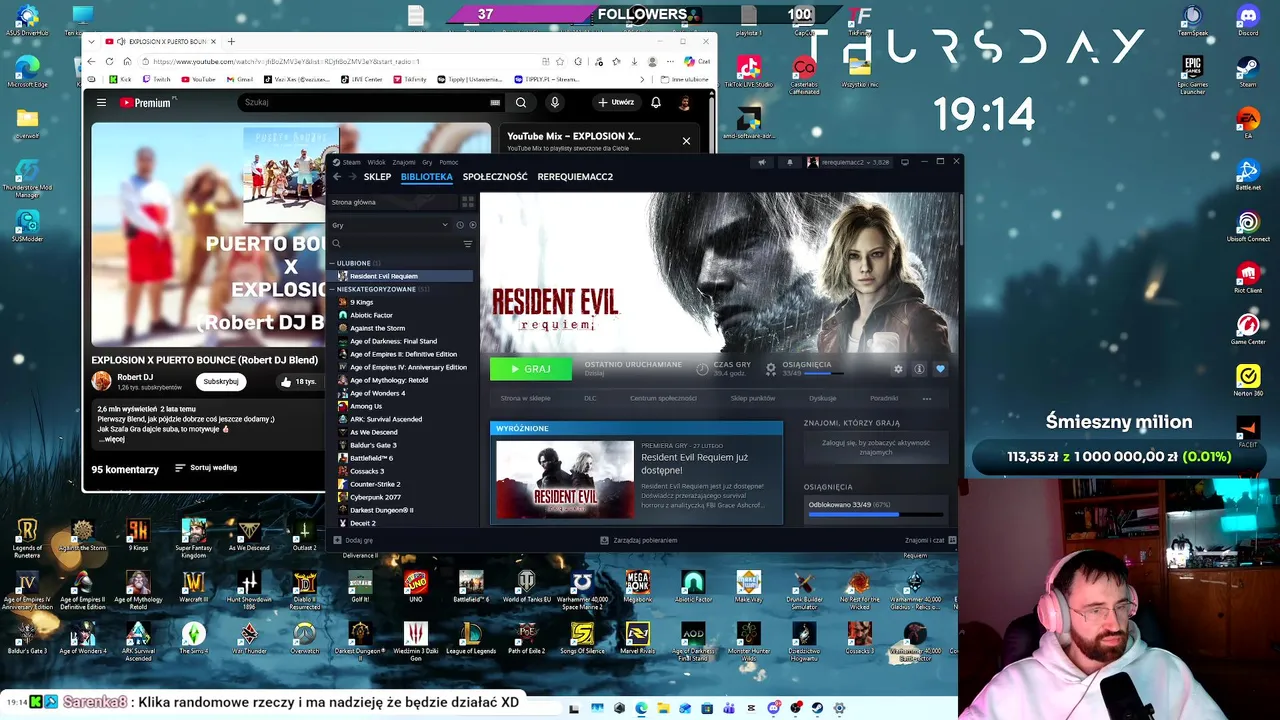Expand rerequiemacc2 account dropdown in Steam

point(848,162)
